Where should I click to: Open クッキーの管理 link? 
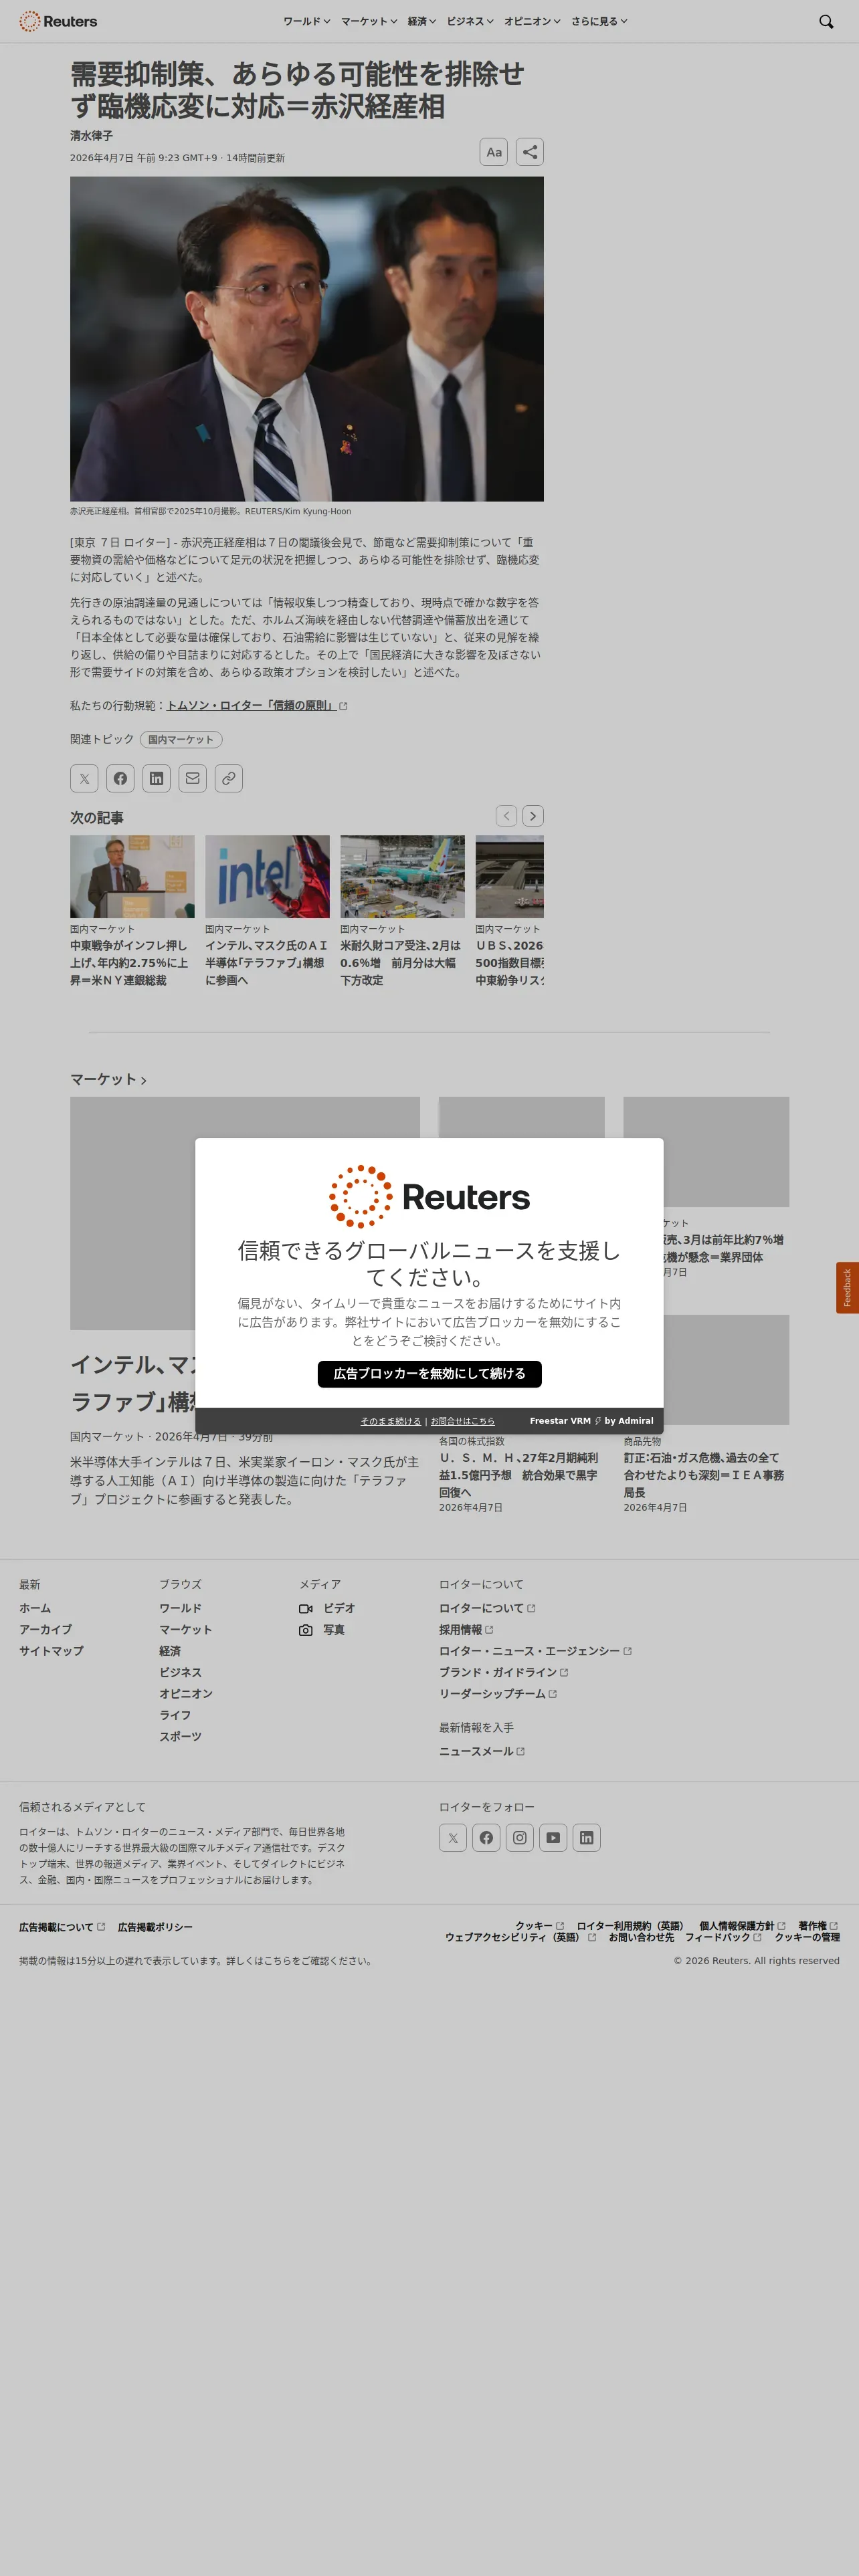point(807,1937)
